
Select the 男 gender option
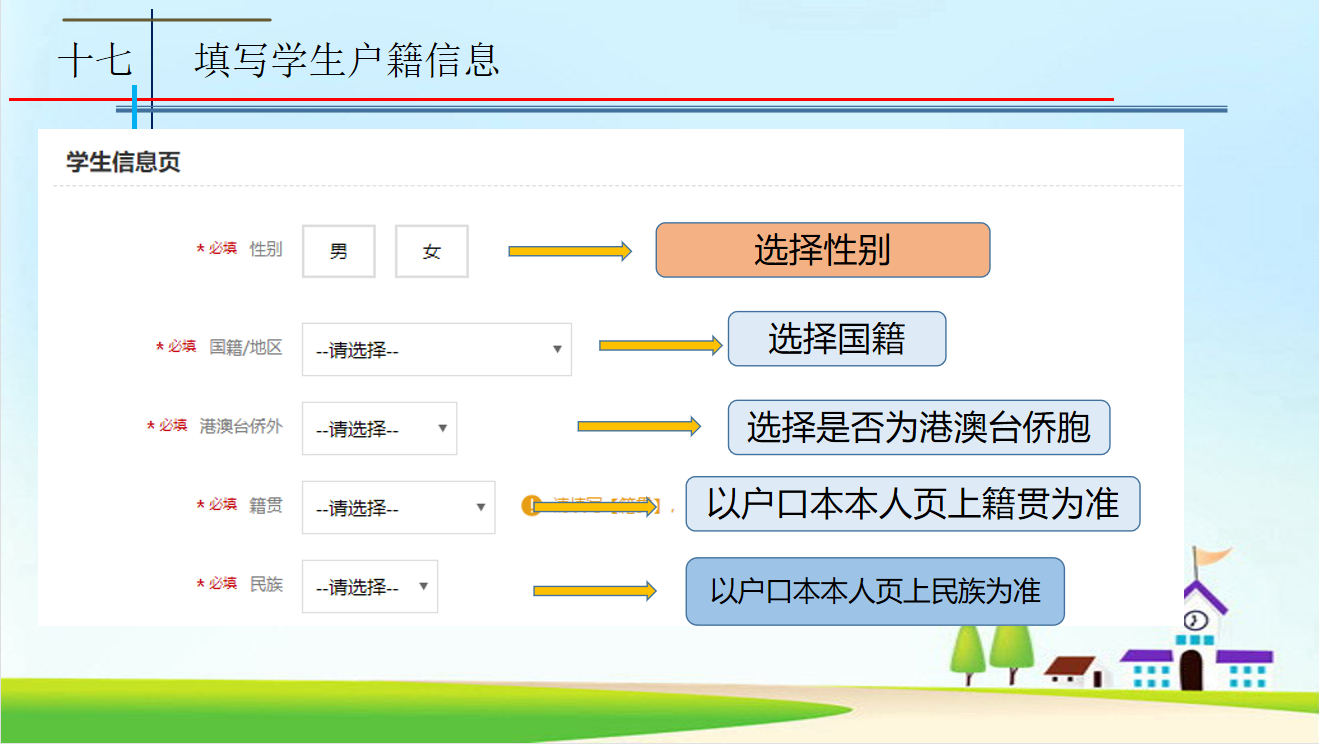(x=339, y=251)
